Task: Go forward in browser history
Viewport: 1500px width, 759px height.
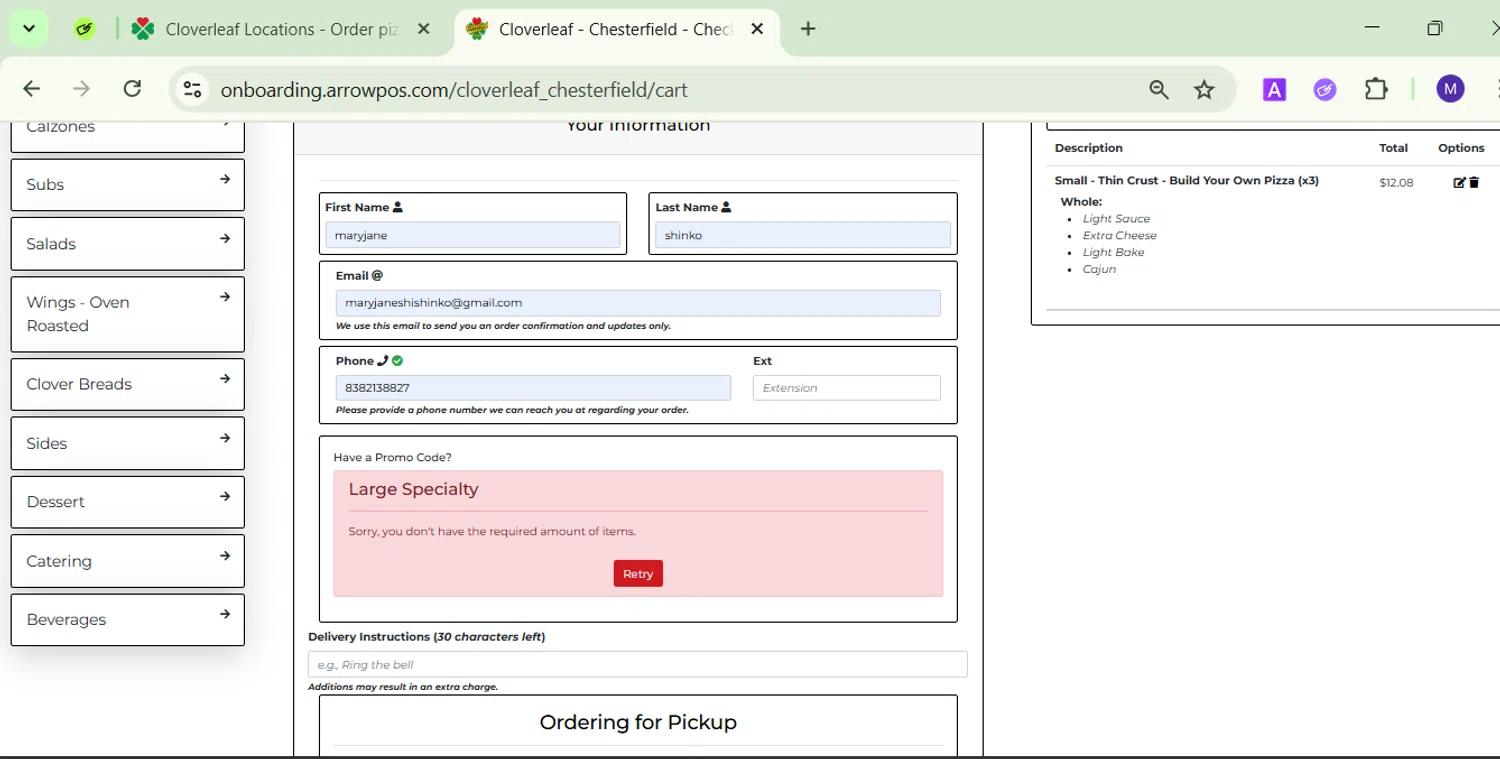Action: coord(82,89)
